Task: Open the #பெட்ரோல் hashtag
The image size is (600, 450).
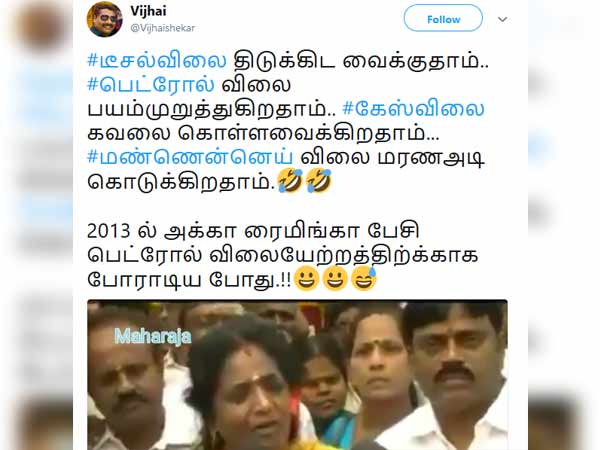Action: pos(151,85)
